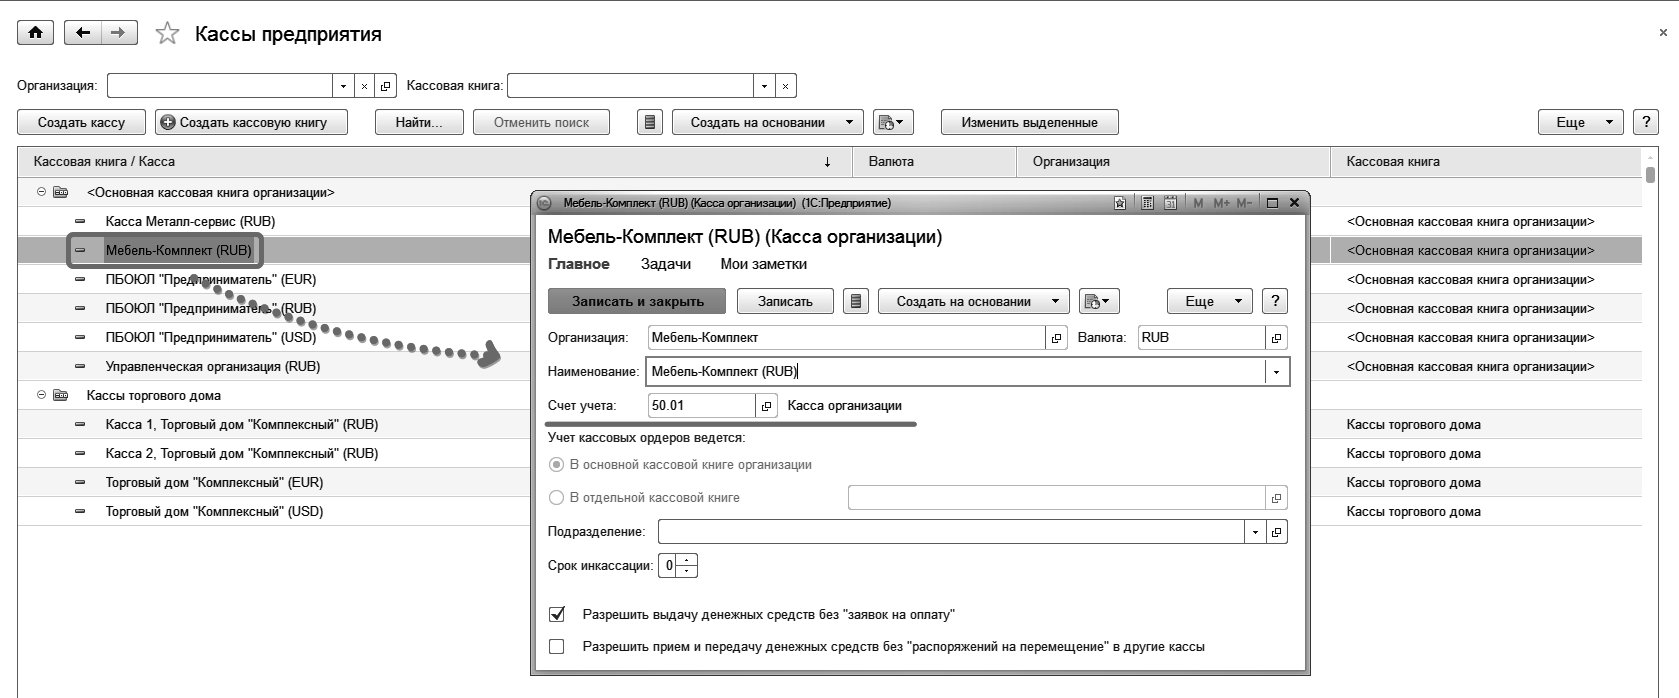Screen dimensions: 1679x698
Task: Add Кассы предприятия to favorites star
Action: tap(167, 34)
